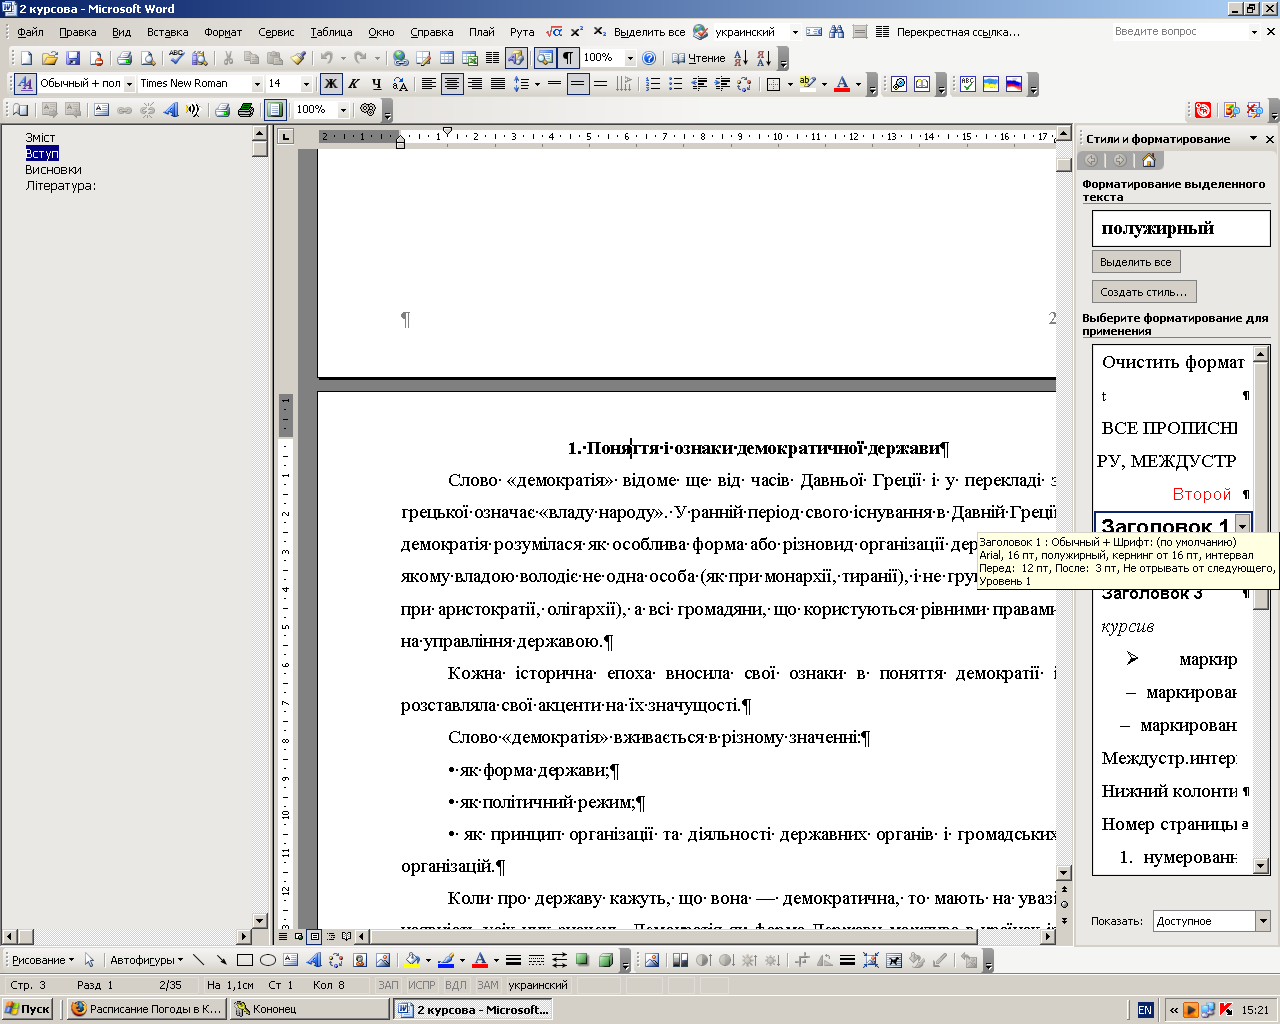This screenshot has width=1280, height=1024.
Task: Open the Формат menu
Action: click(x=223, y=32)
